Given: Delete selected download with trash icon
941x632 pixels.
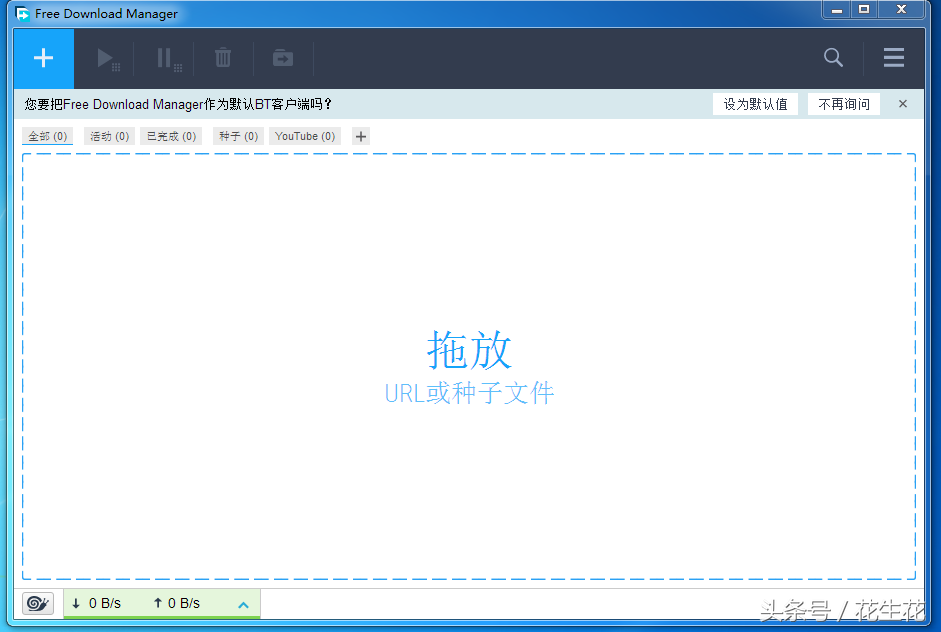Looking at the screenshot, I should click(223, 58).
